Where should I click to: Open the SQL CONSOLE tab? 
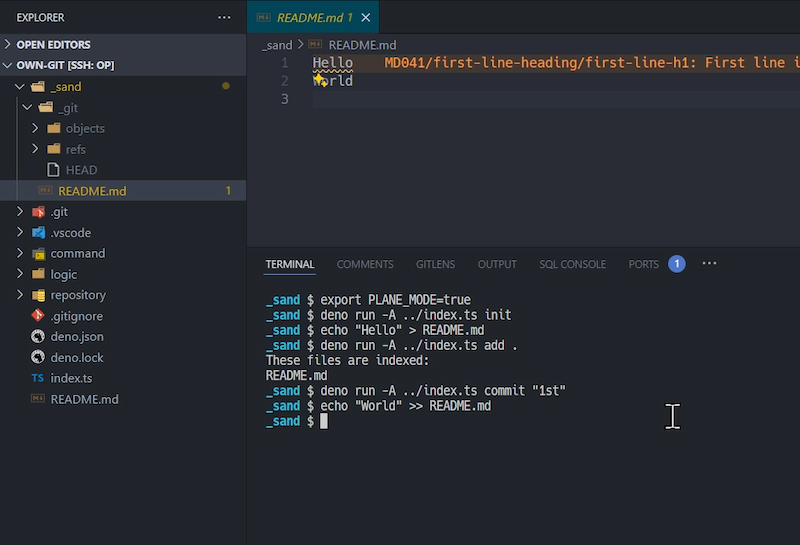coord(572,264)
